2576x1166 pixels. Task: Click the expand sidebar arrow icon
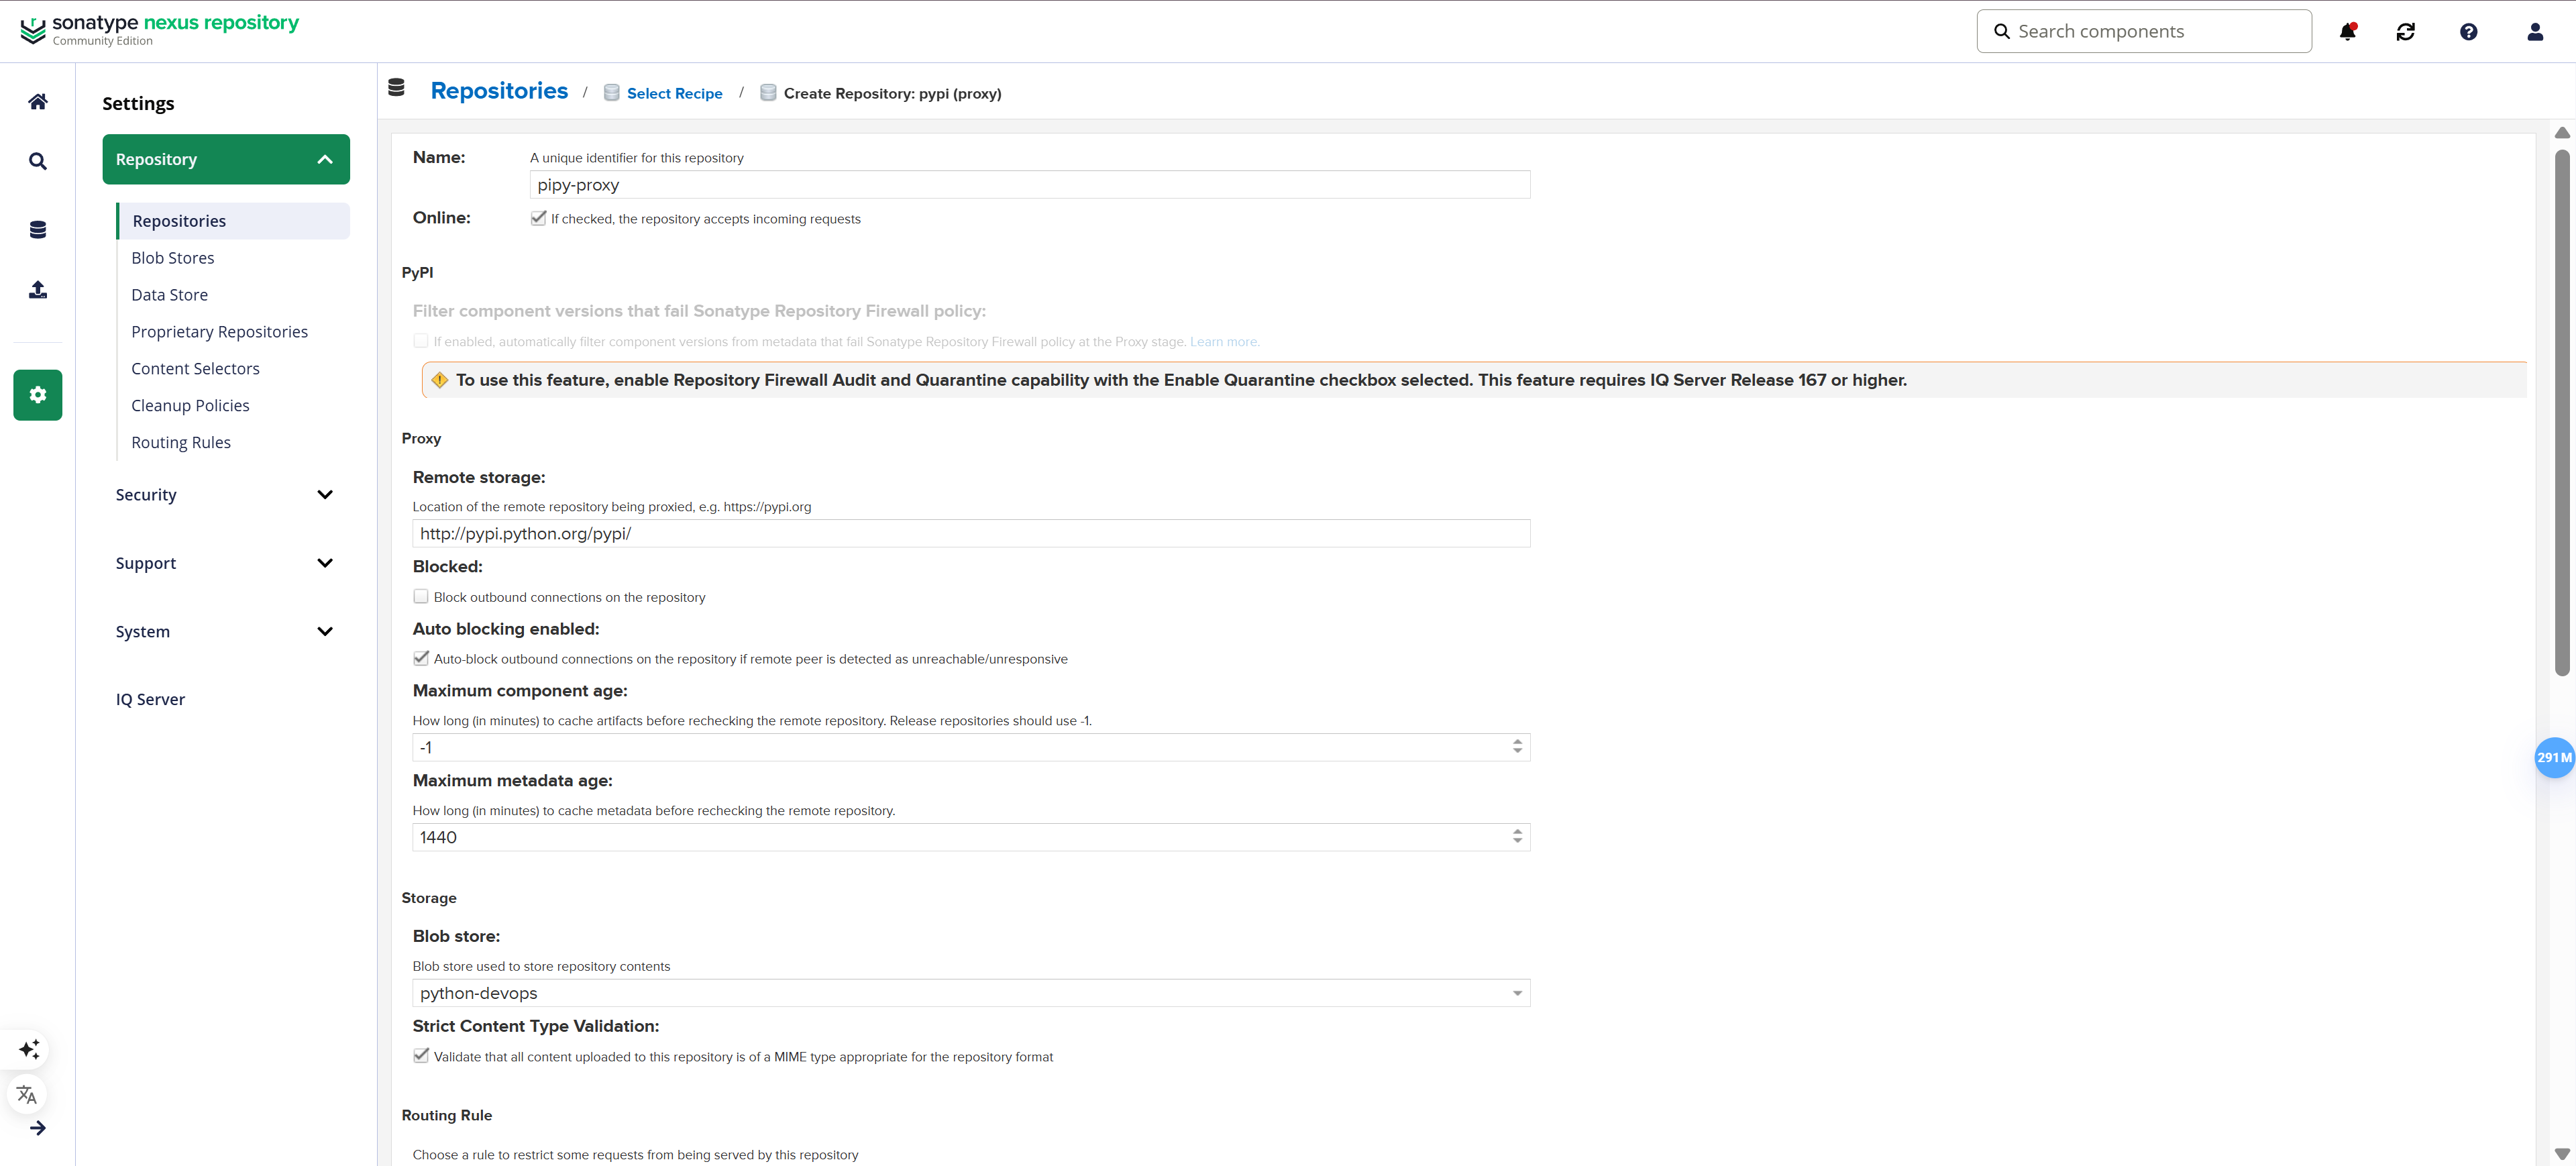coord(38,1128)
